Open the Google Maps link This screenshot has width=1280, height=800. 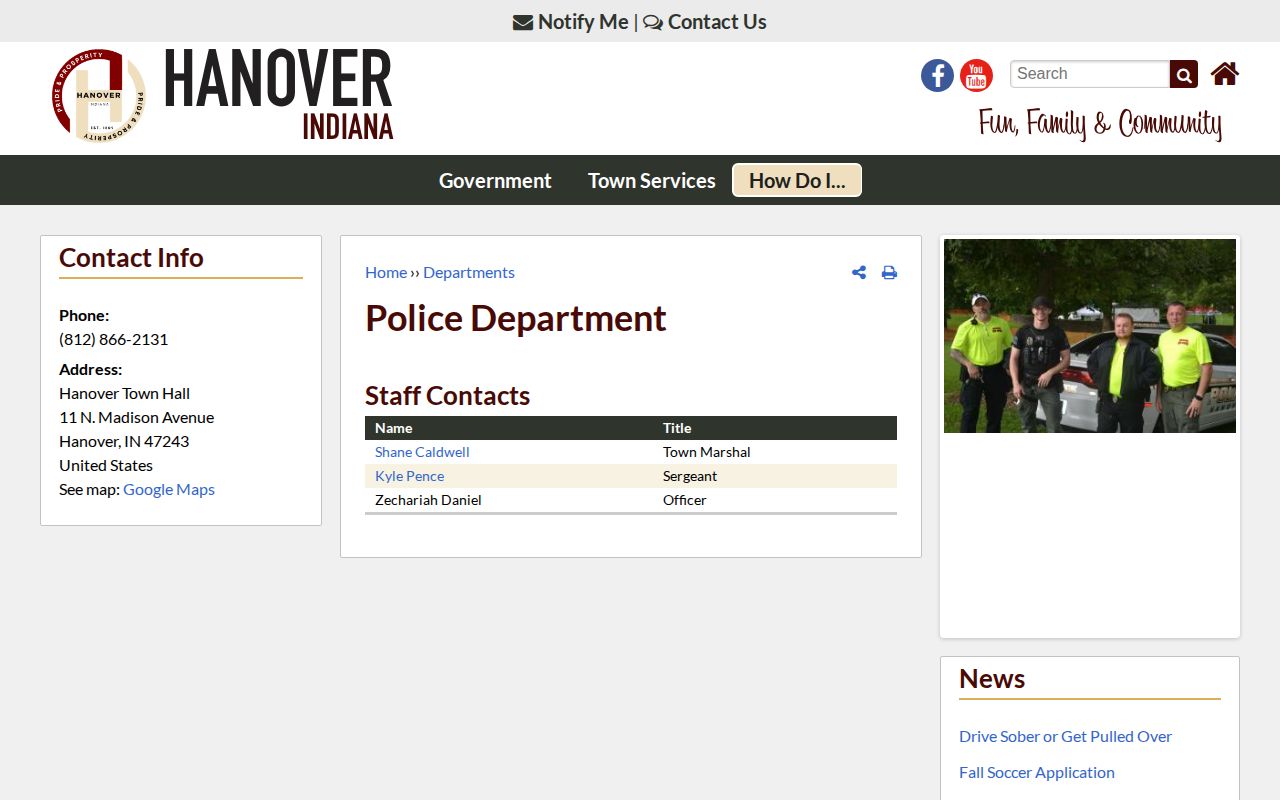[x=169, y=489]
